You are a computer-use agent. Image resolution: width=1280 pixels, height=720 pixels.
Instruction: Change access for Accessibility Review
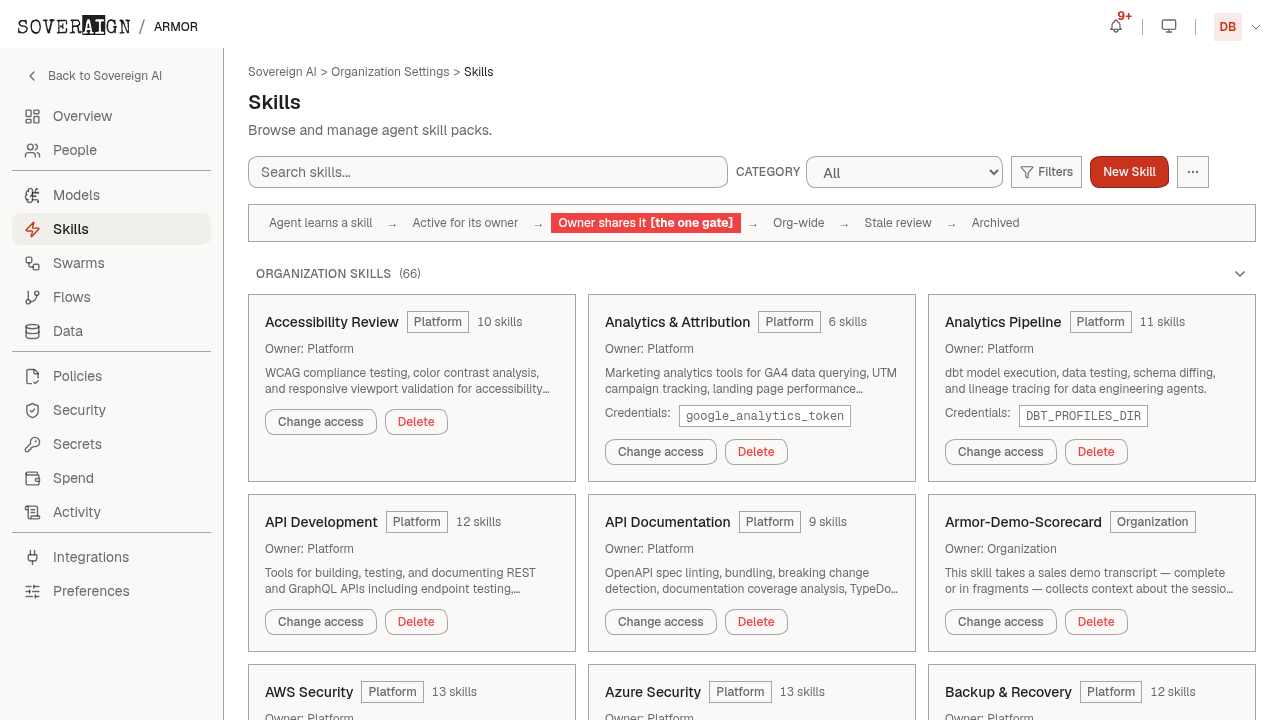[321, 422]
